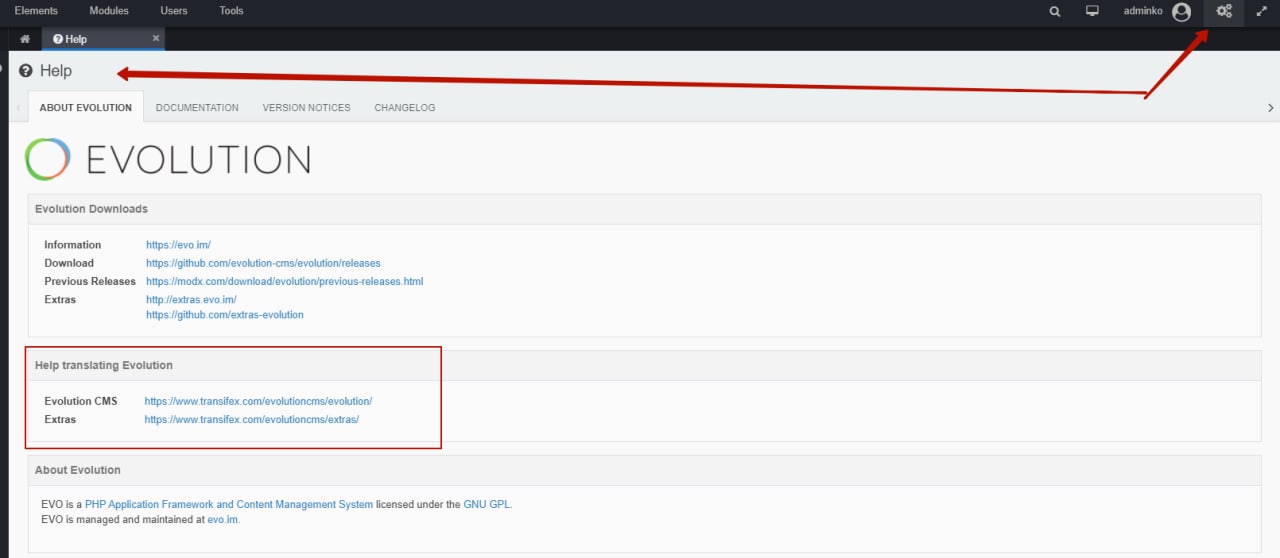Open the adminko user avatar icon
Screen dimensions: 1280x558
[x=1182, y=12]
